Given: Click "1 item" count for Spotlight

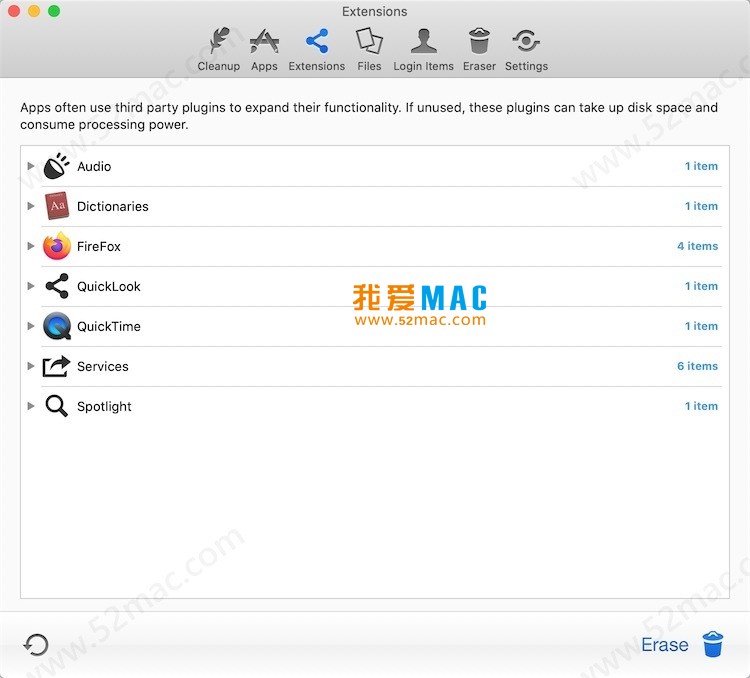Looking at the screenshot, I should pyautogui.click(x=701, y=406).
